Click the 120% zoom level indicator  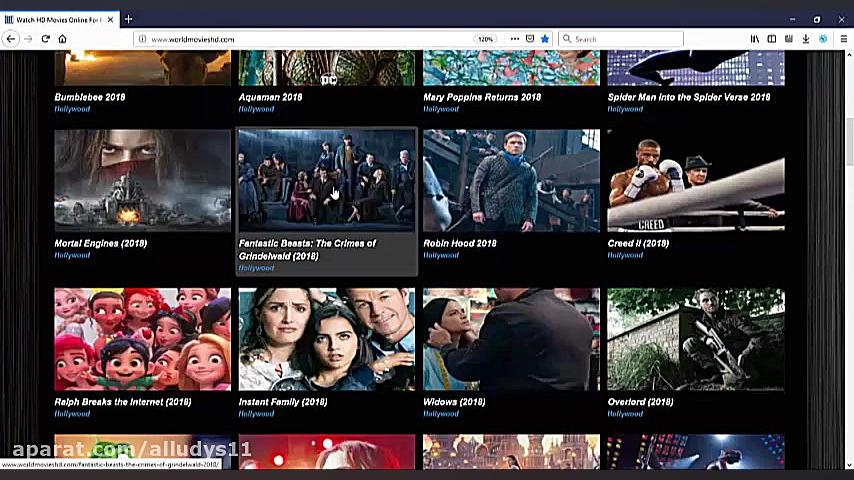485,39
